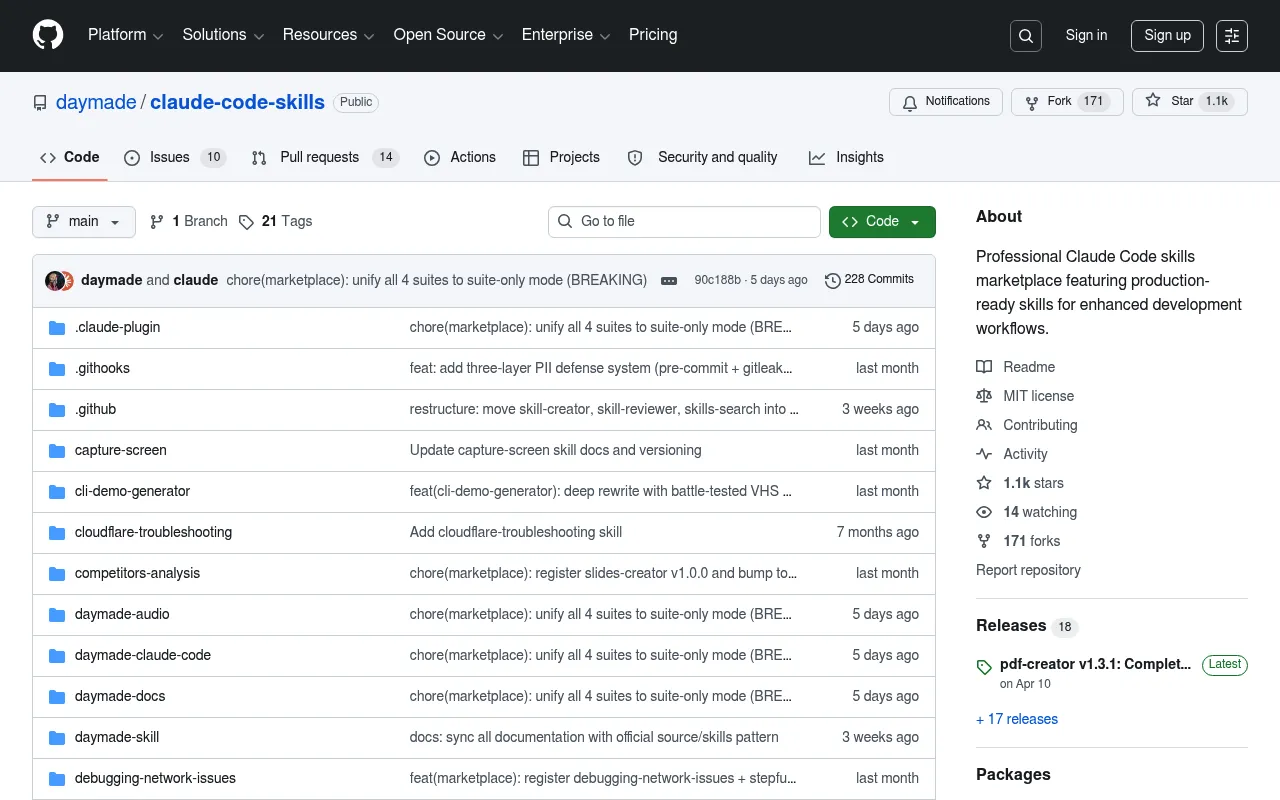1280x800 pixels.
Task: Click the commit history clock icon
Action: pos(832,280)
